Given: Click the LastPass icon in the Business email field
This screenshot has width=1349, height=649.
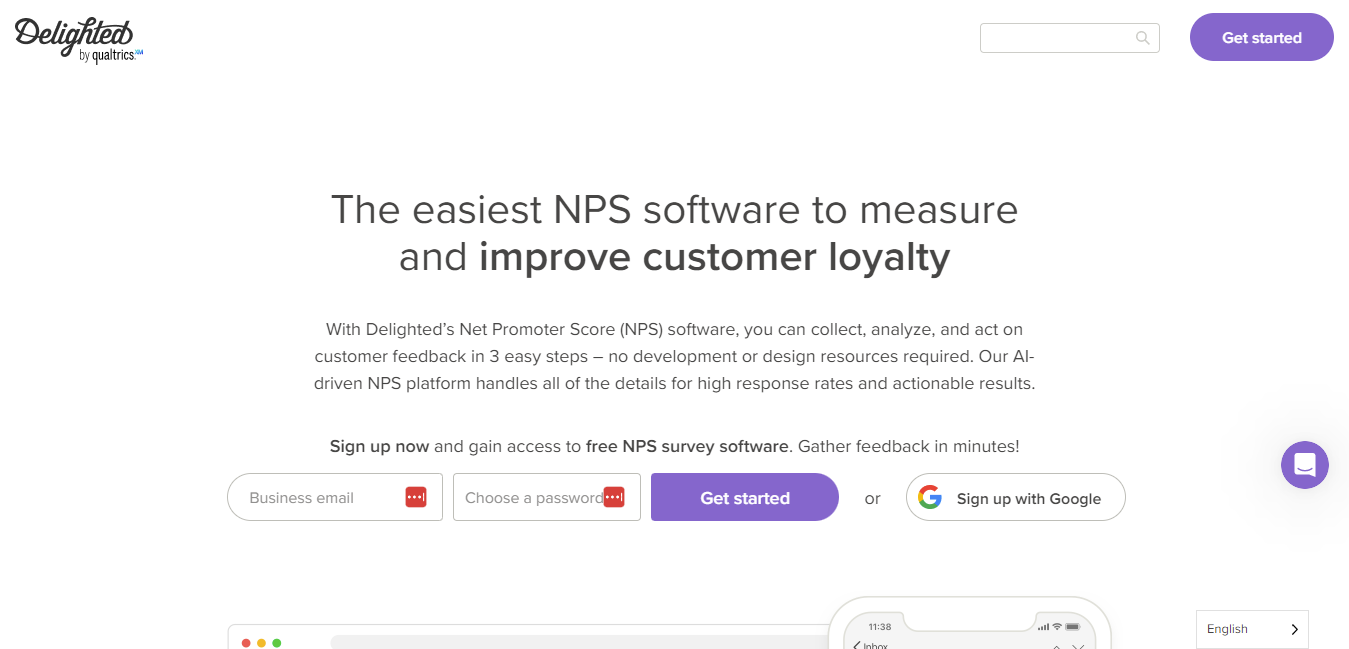Looking at the screenshot, I should click(415, 497).
